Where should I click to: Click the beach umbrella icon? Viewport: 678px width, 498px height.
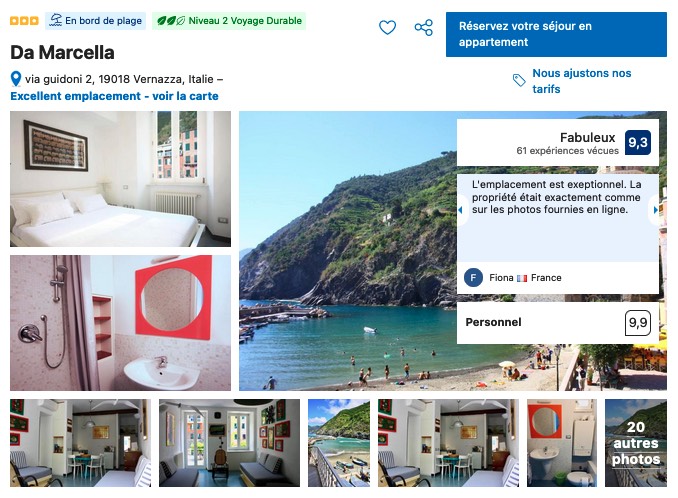(55, 20)
